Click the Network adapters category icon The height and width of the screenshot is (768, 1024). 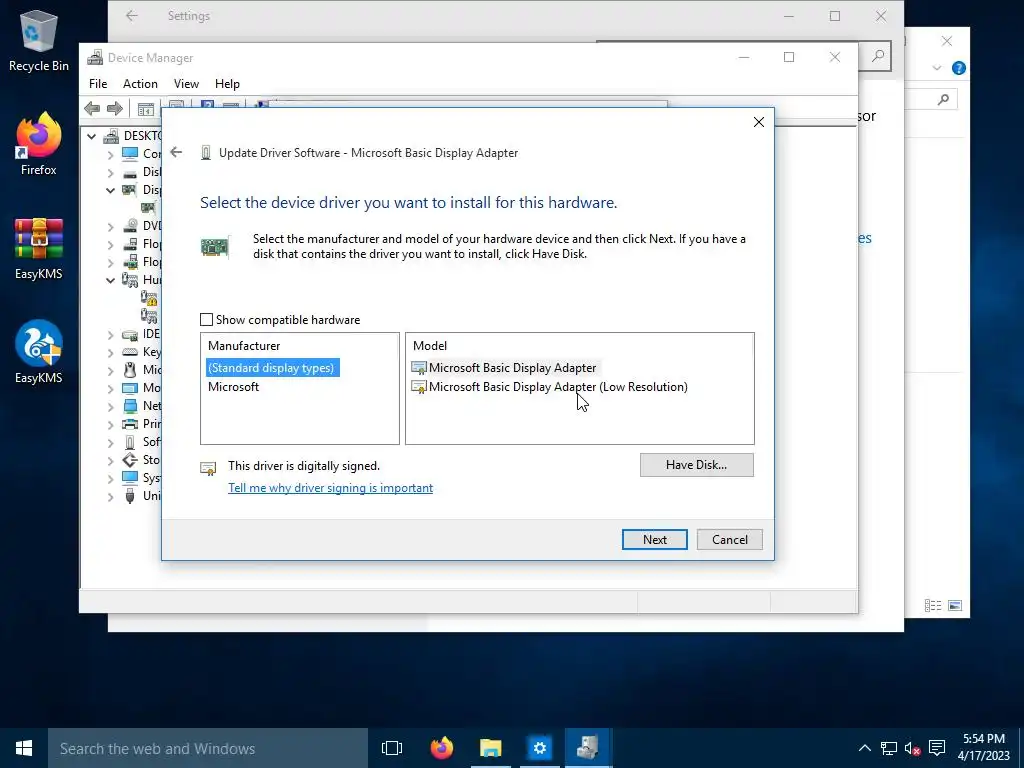130,406
